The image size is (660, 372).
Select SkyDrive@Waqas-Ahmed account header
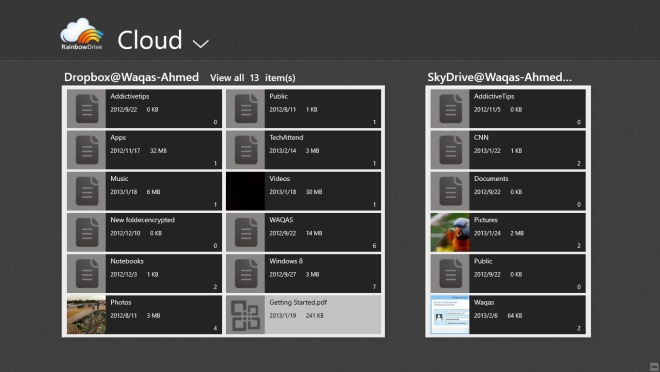[500, 77]
